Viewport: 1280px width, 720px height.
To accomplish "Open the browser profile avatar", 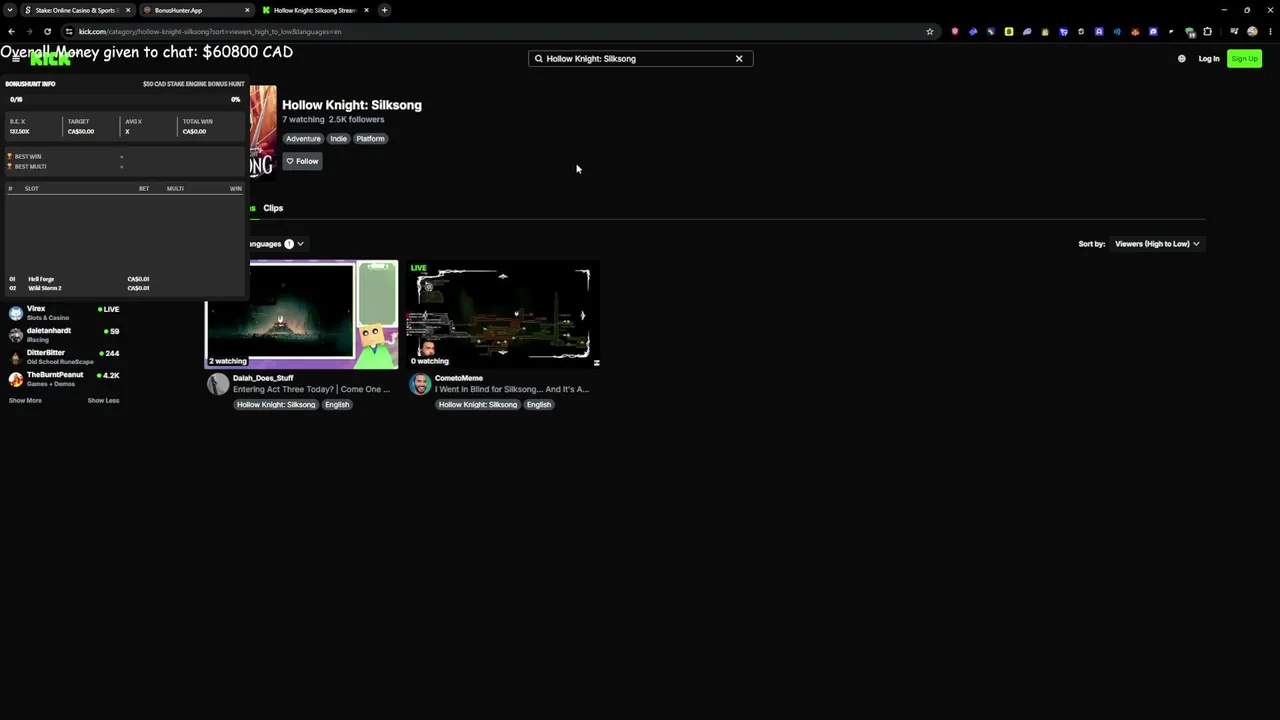I will pyautogui.click(x=1252, y=31).
